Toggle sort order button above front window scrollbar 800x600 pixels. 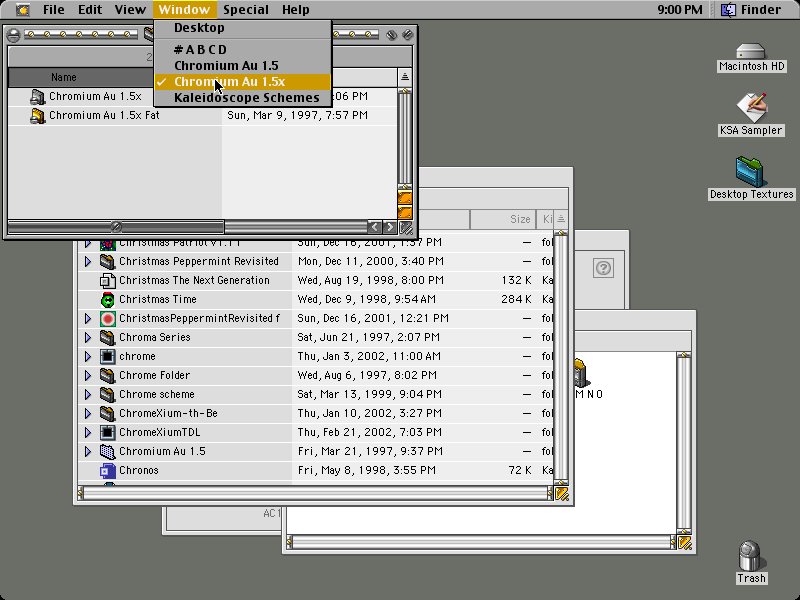point(405,77)
